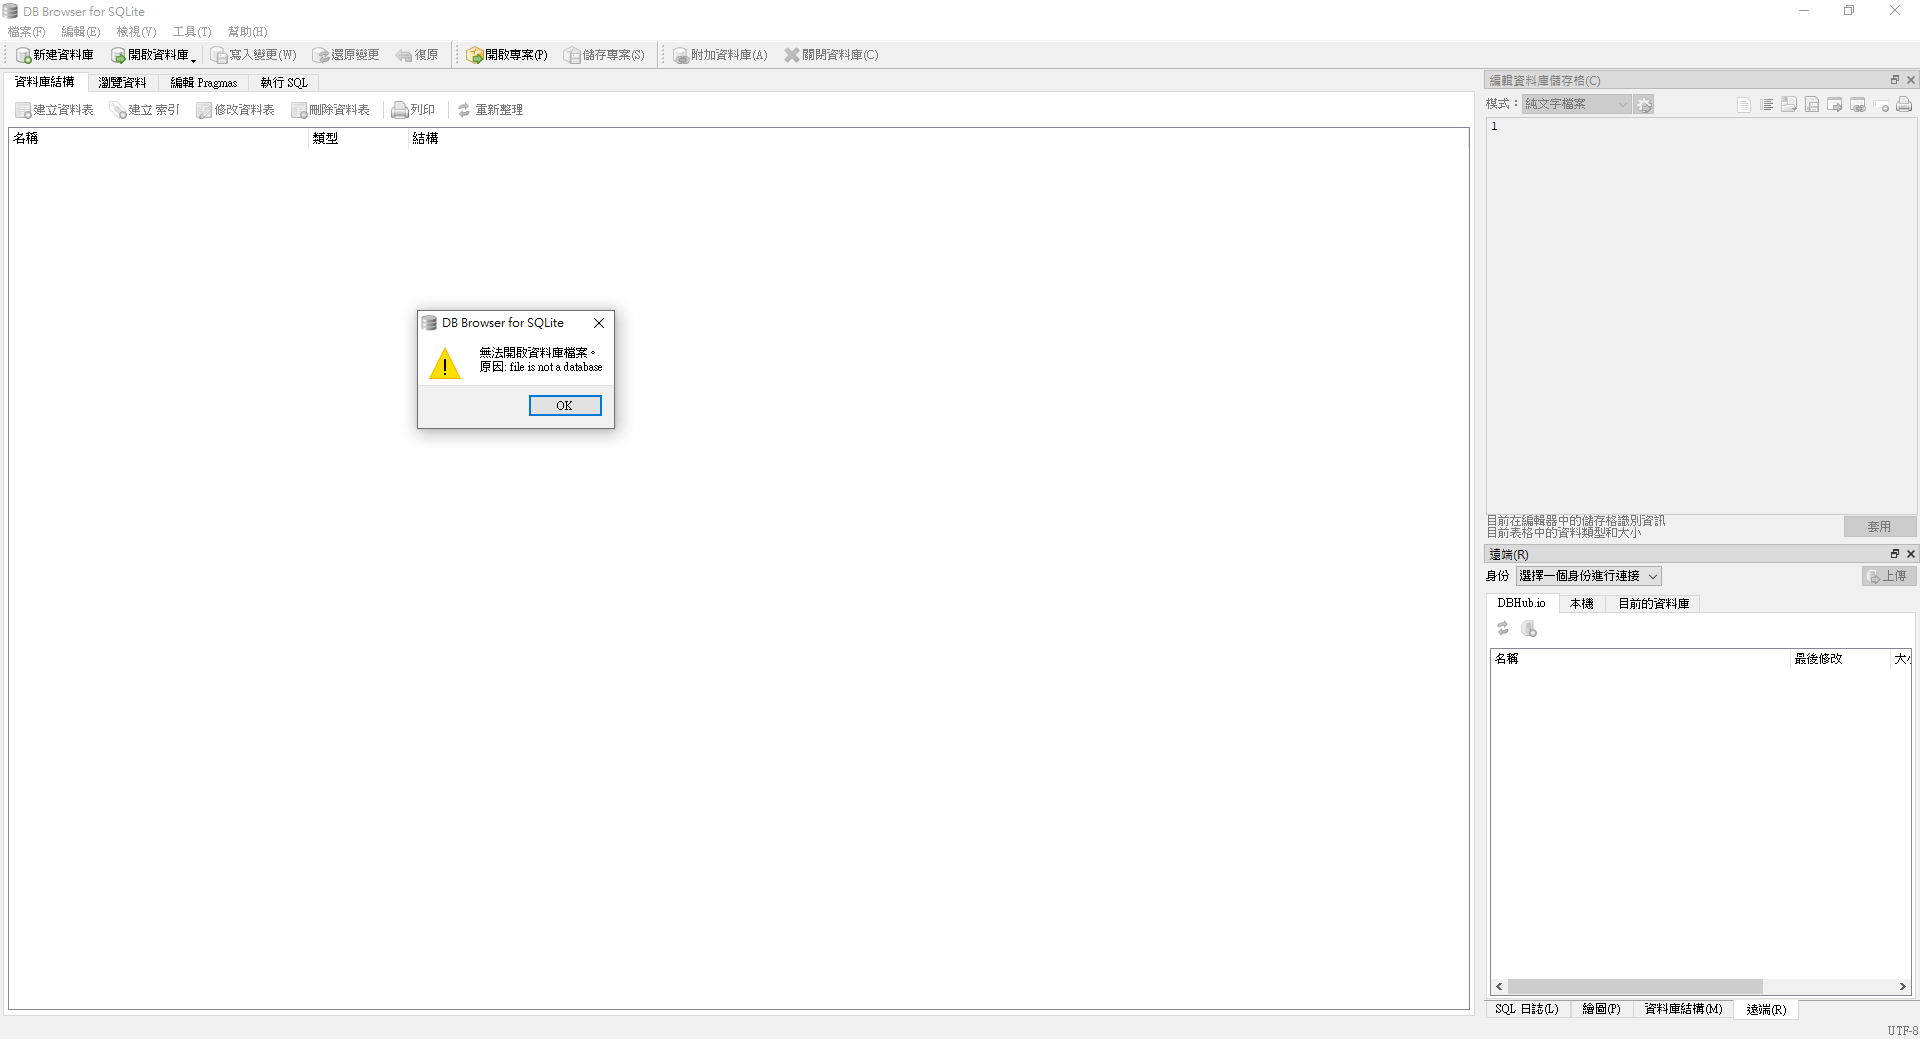Click the refresh icon in the DBHub.io tab

pos(1502,628)
